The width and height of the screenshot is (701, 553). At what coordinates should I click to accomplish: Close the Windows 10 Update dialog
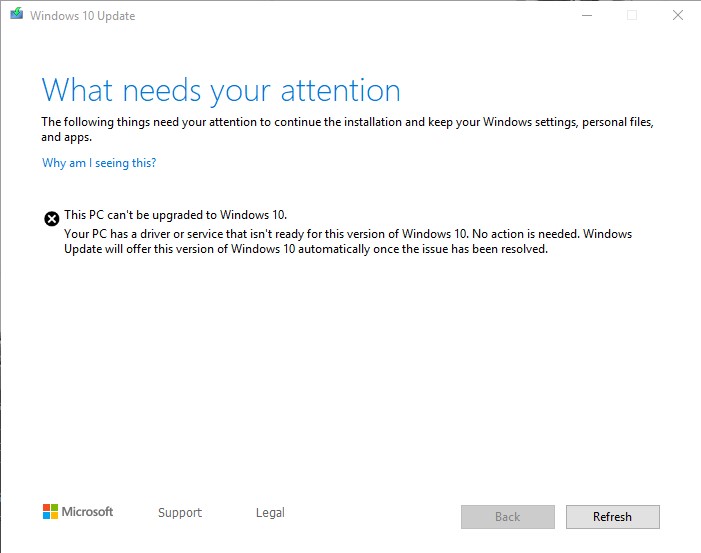coord(677,15)
